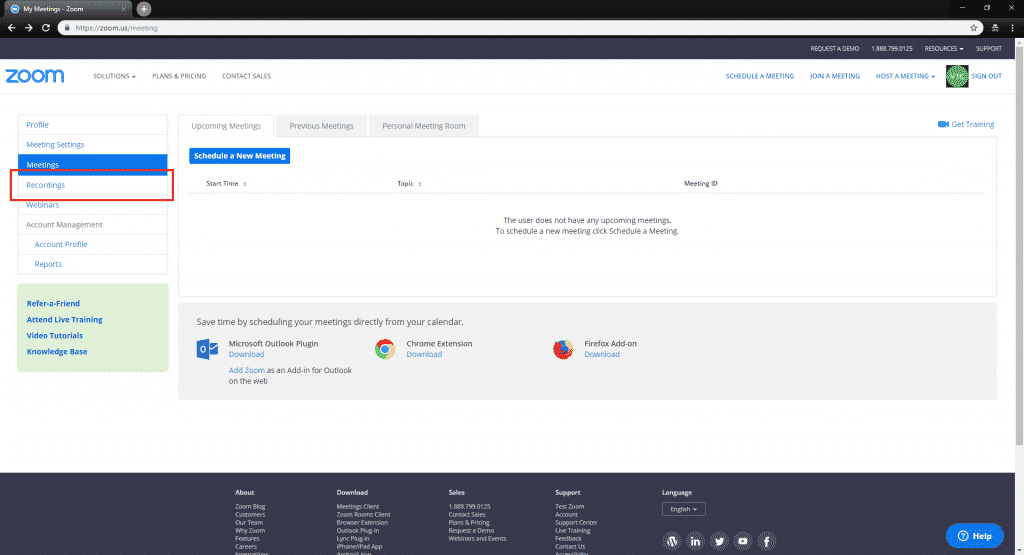Open Meetings Client footer download link

point(357,507)
